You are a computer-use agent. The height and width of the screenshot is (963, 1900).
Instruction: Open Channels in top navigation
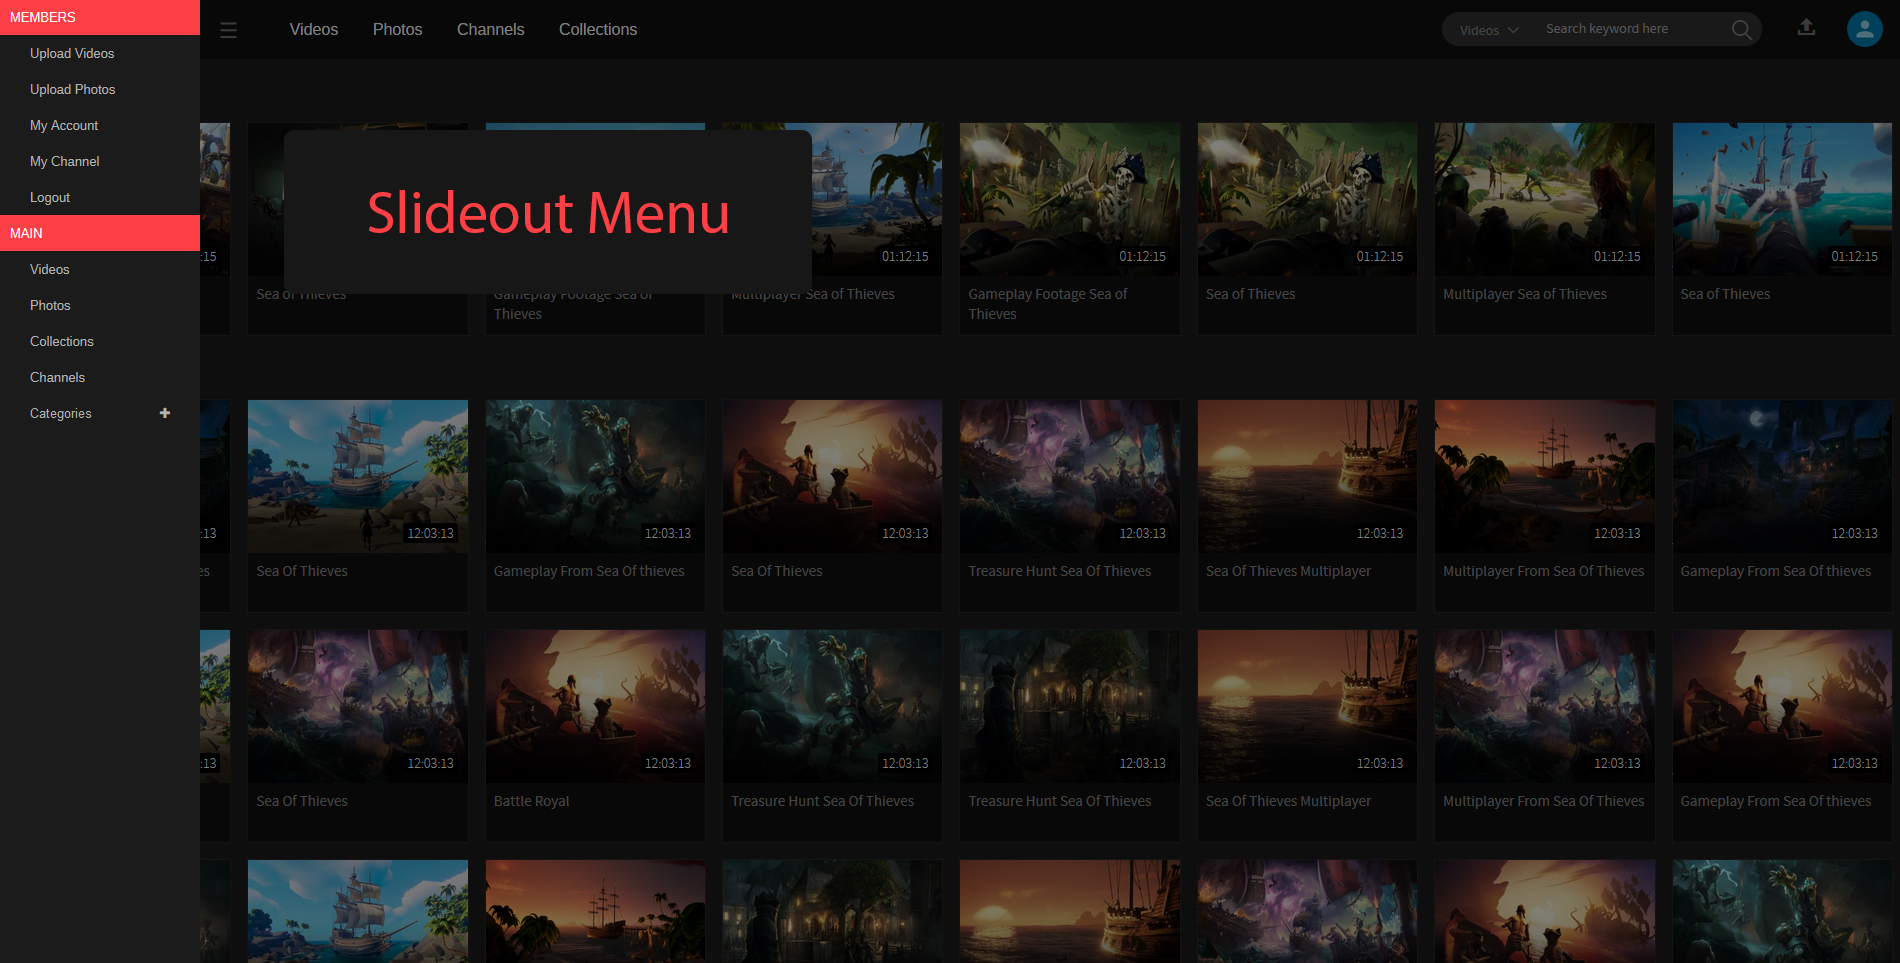[x=490, y=30]
